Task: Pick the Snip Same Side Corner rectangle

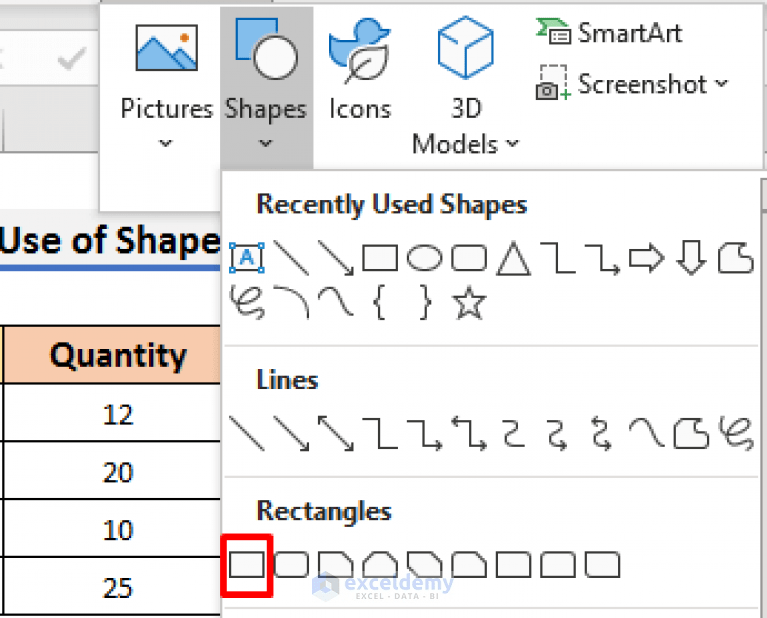Action: click(380, 565)
